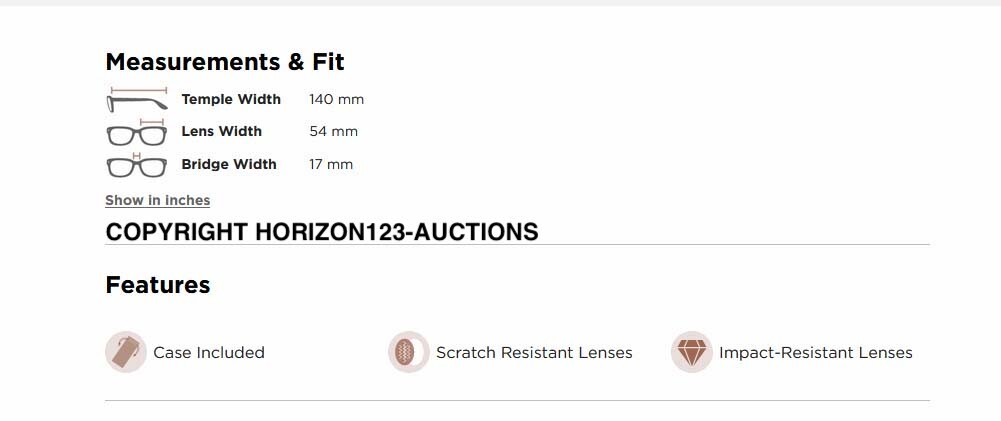
Task: Click the Temple Width label
Action: [x=231, y=99]
